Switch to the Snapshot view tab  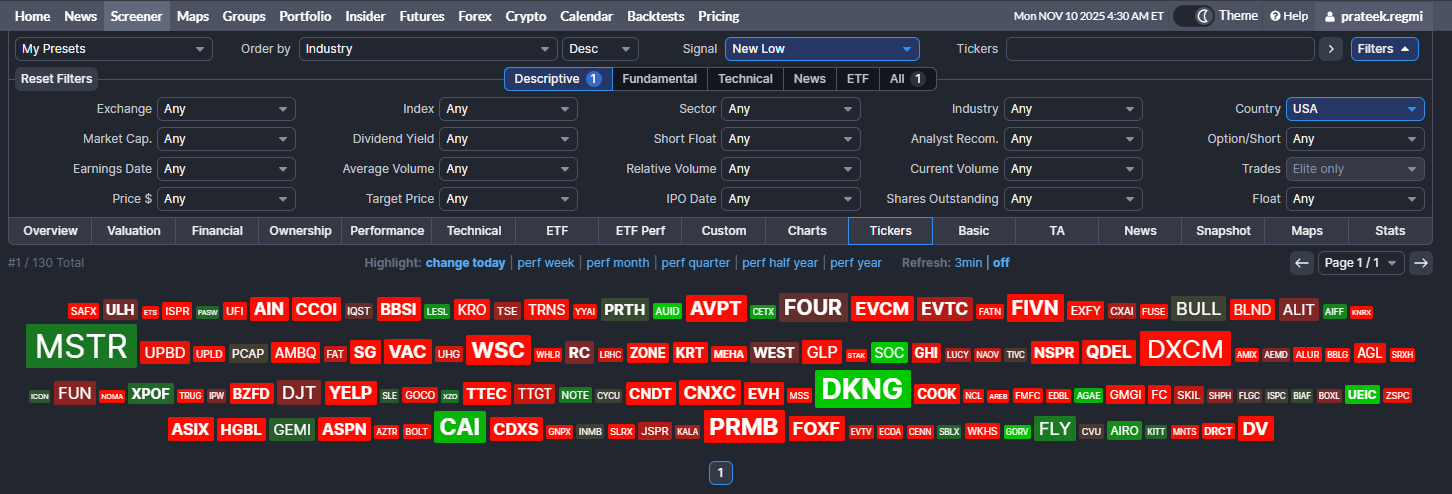(1223, 231)
